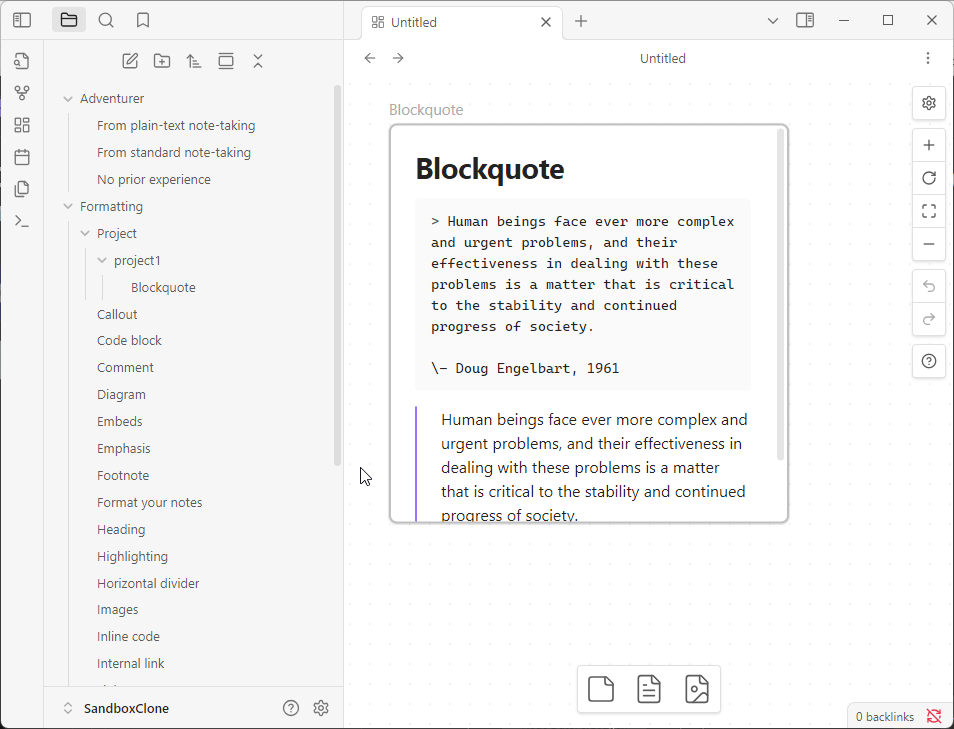Open the Callout note
Screen dimensions: 954x729
click(117, 314)
